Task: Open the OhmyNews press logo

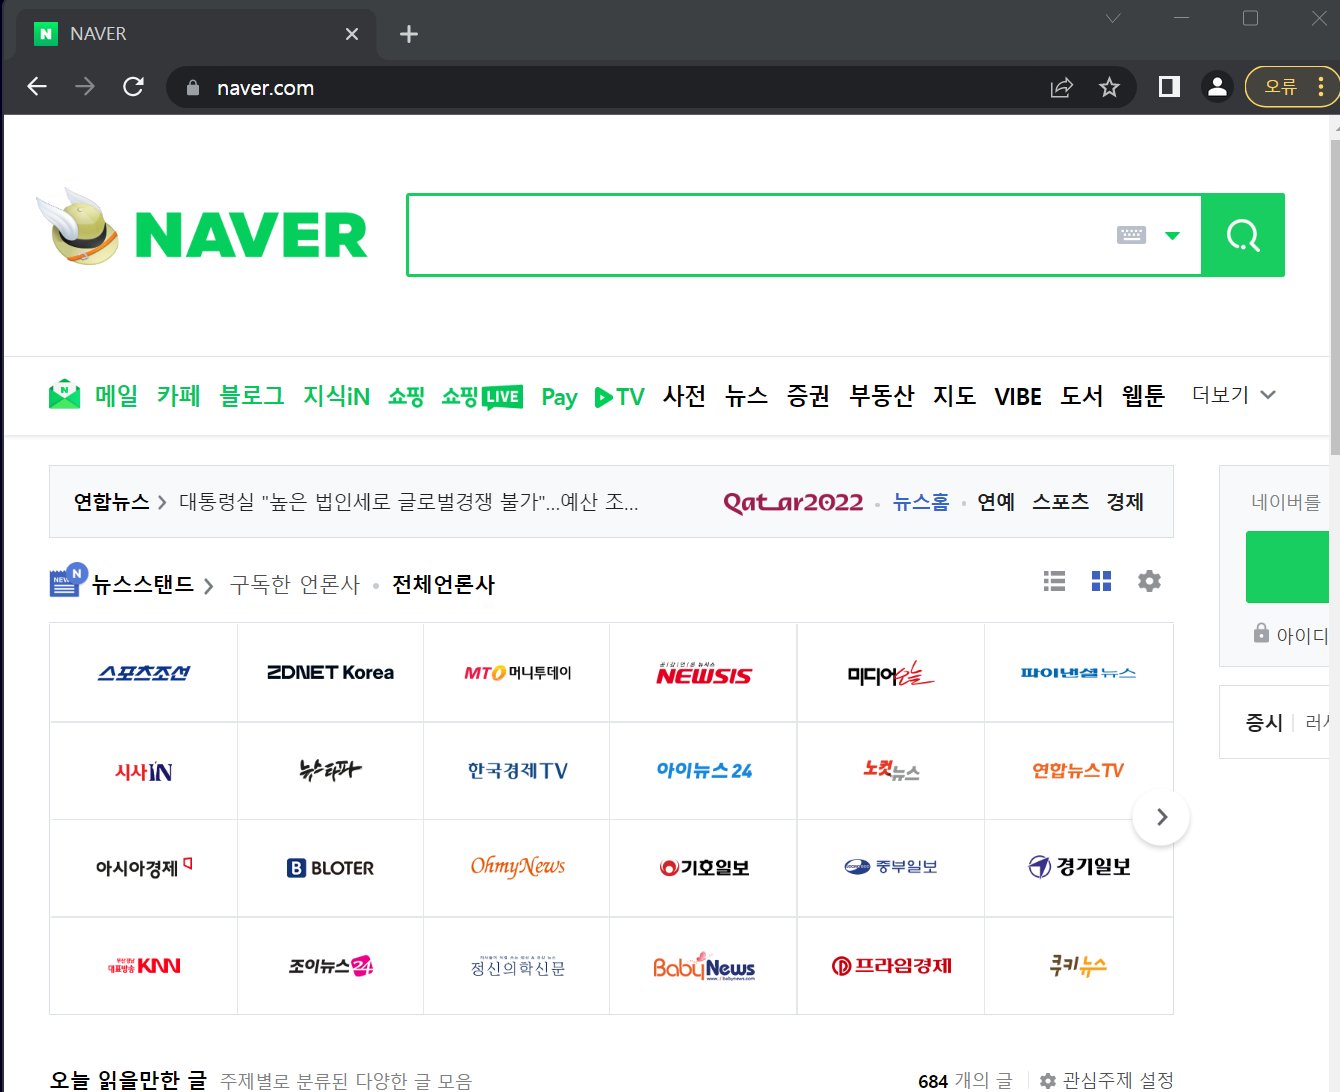Action: pos(517,867)
